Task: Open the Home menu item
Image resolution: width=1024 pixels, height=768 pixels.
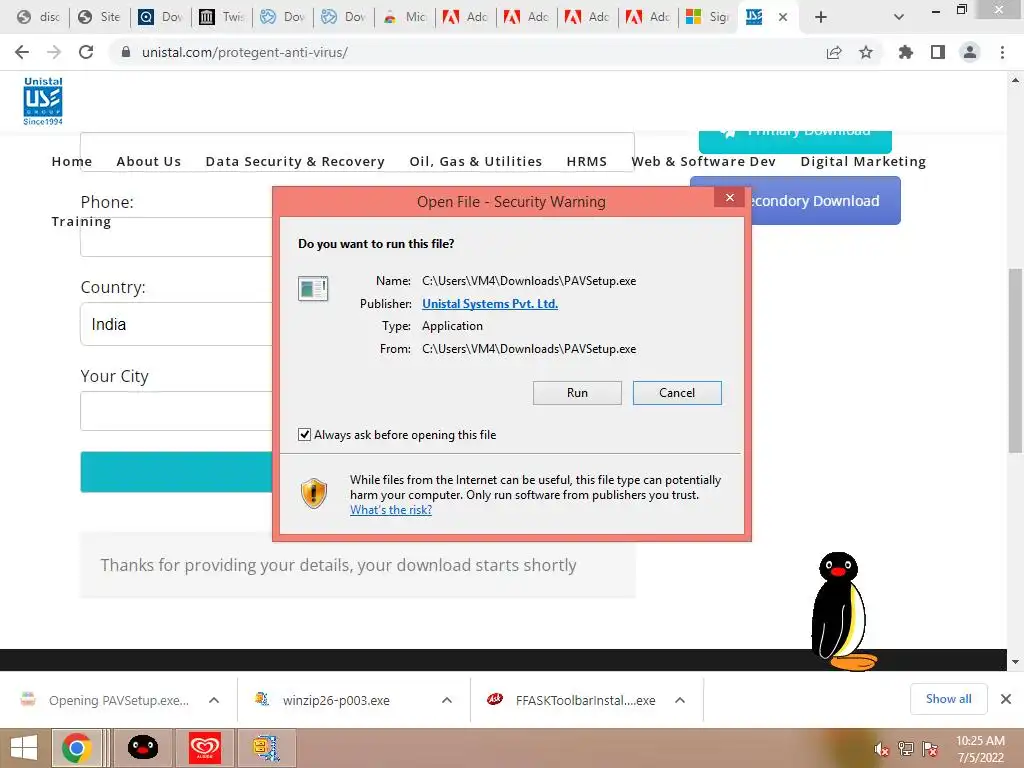Action: point(72,161)
